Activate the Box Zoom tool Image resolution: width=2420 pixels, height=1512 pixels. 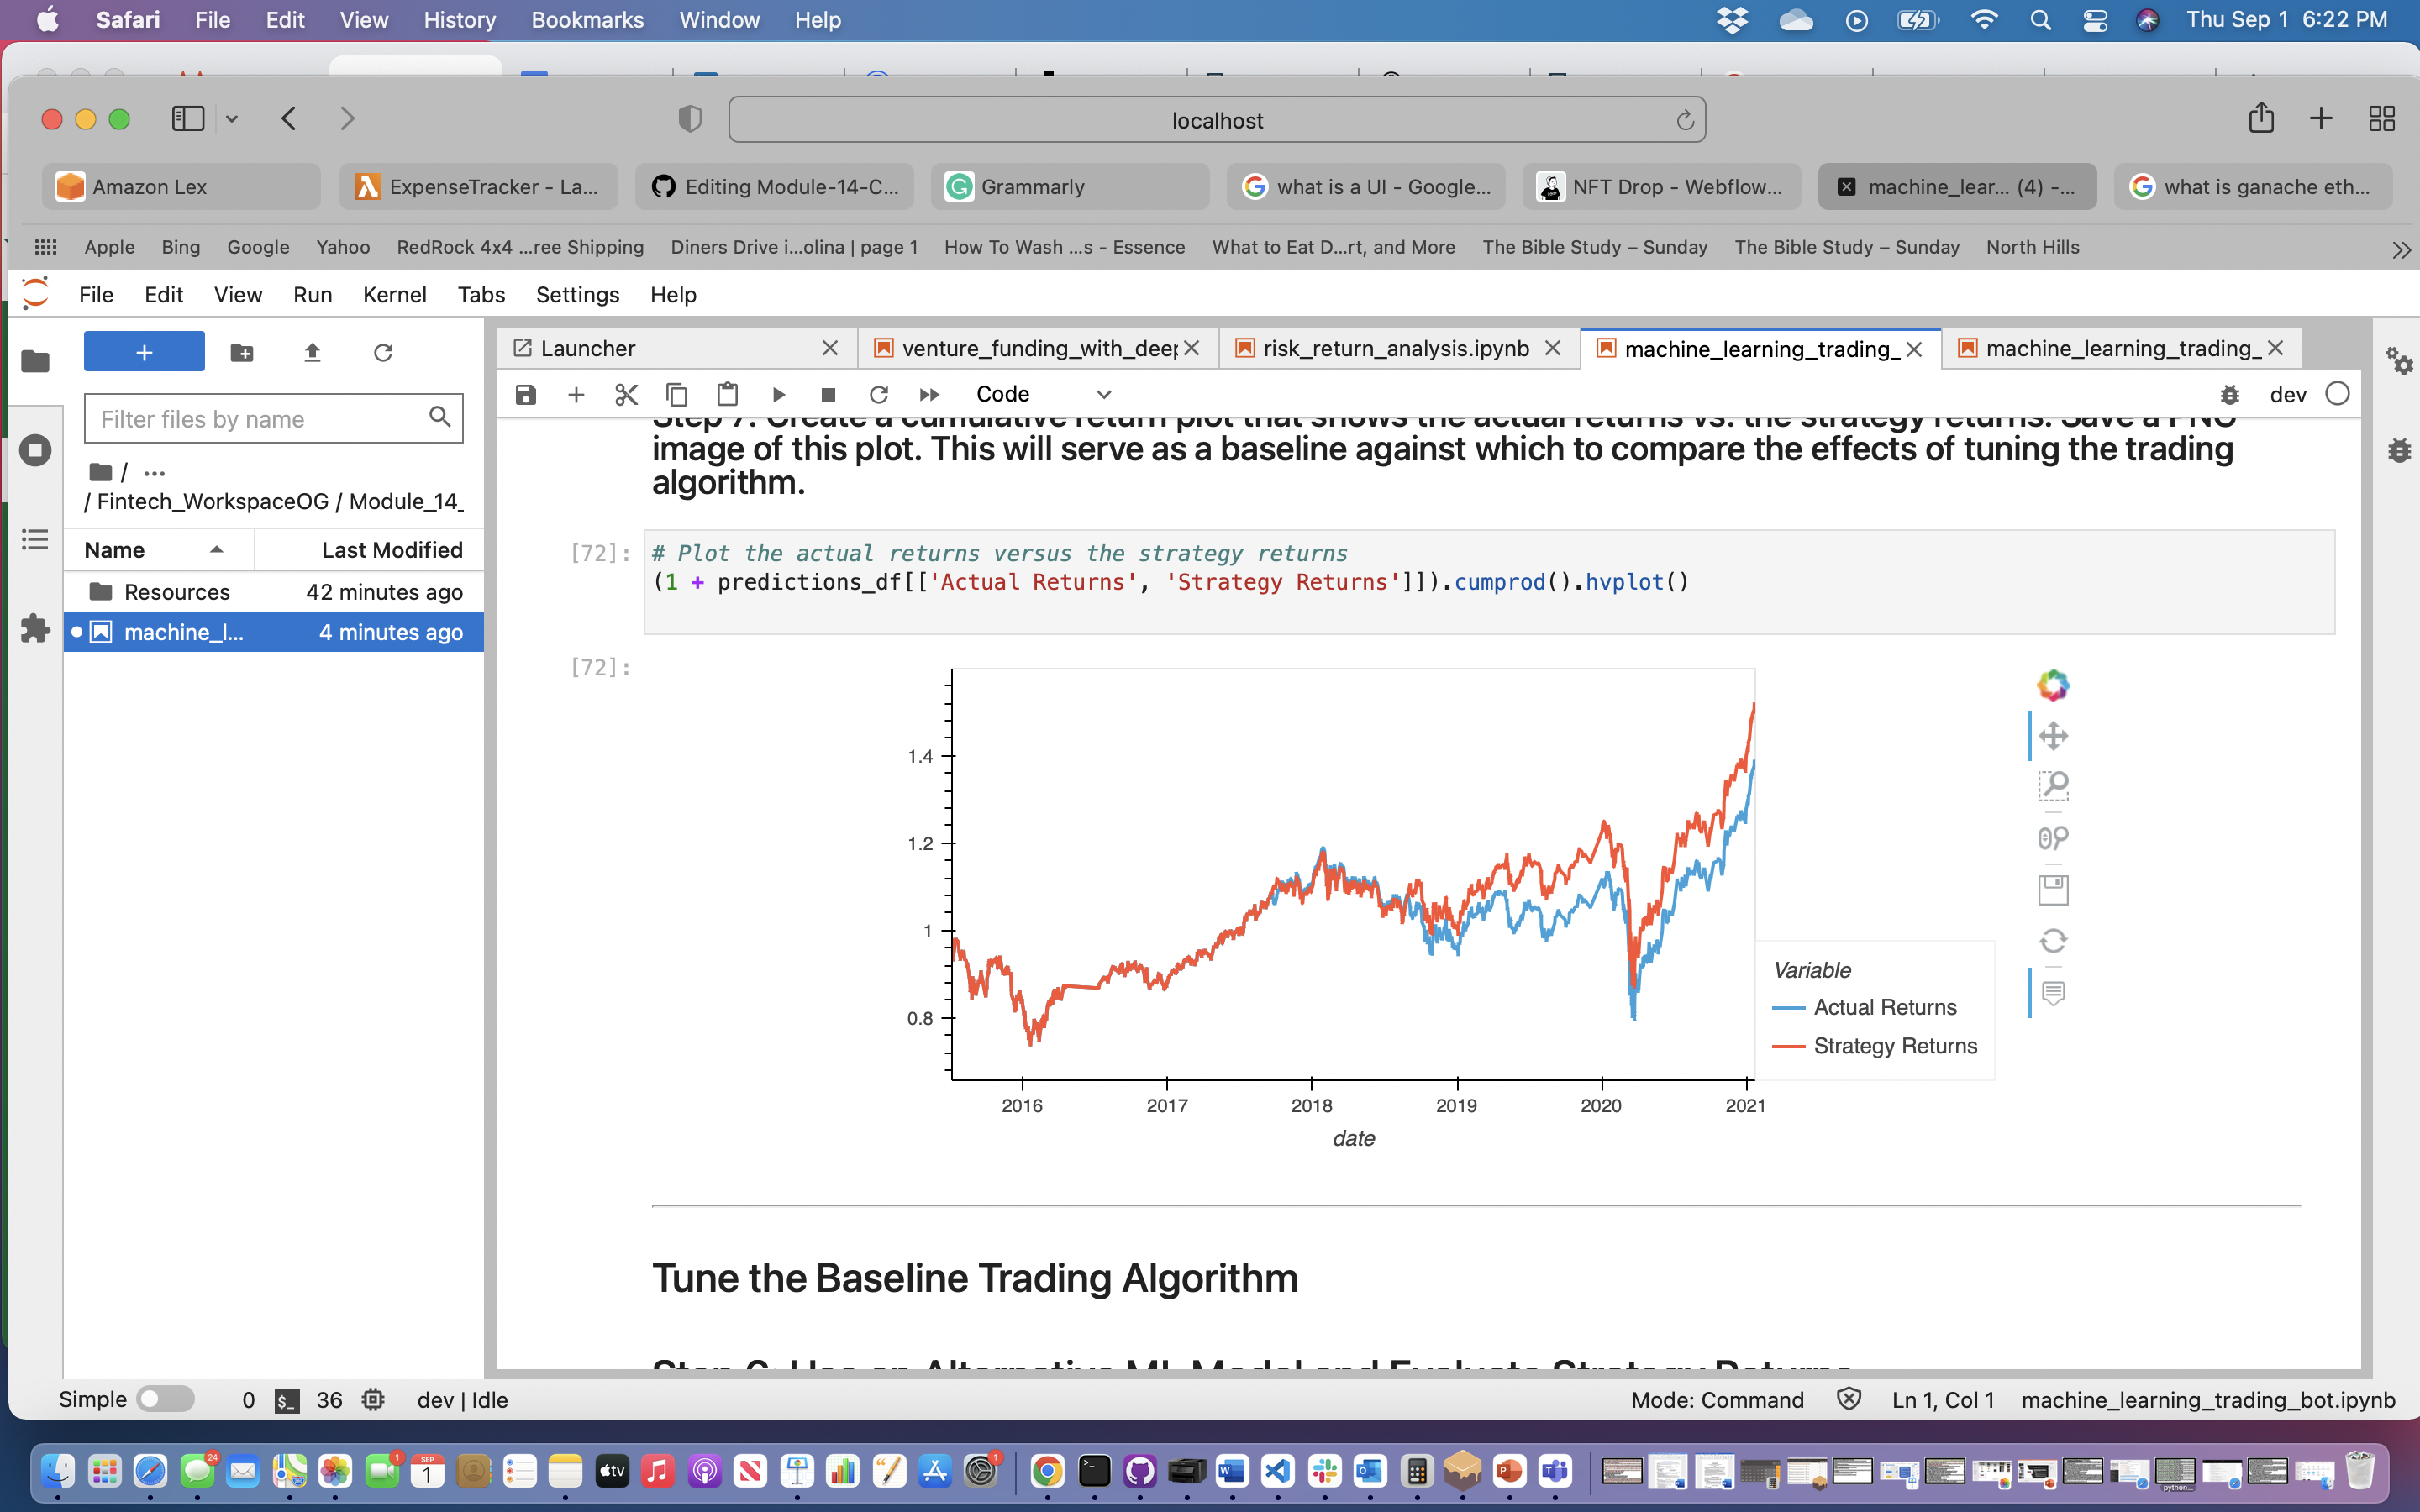pos(2052,786)
